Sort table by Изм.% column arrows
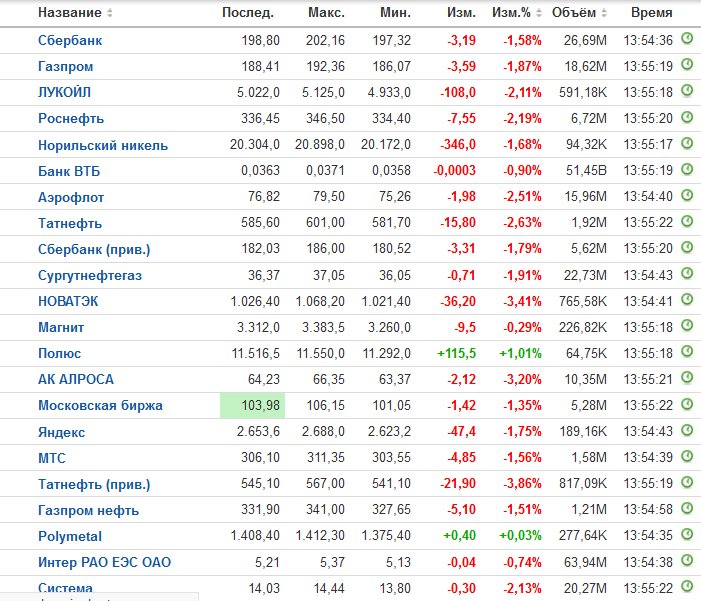 coord(539,13)
